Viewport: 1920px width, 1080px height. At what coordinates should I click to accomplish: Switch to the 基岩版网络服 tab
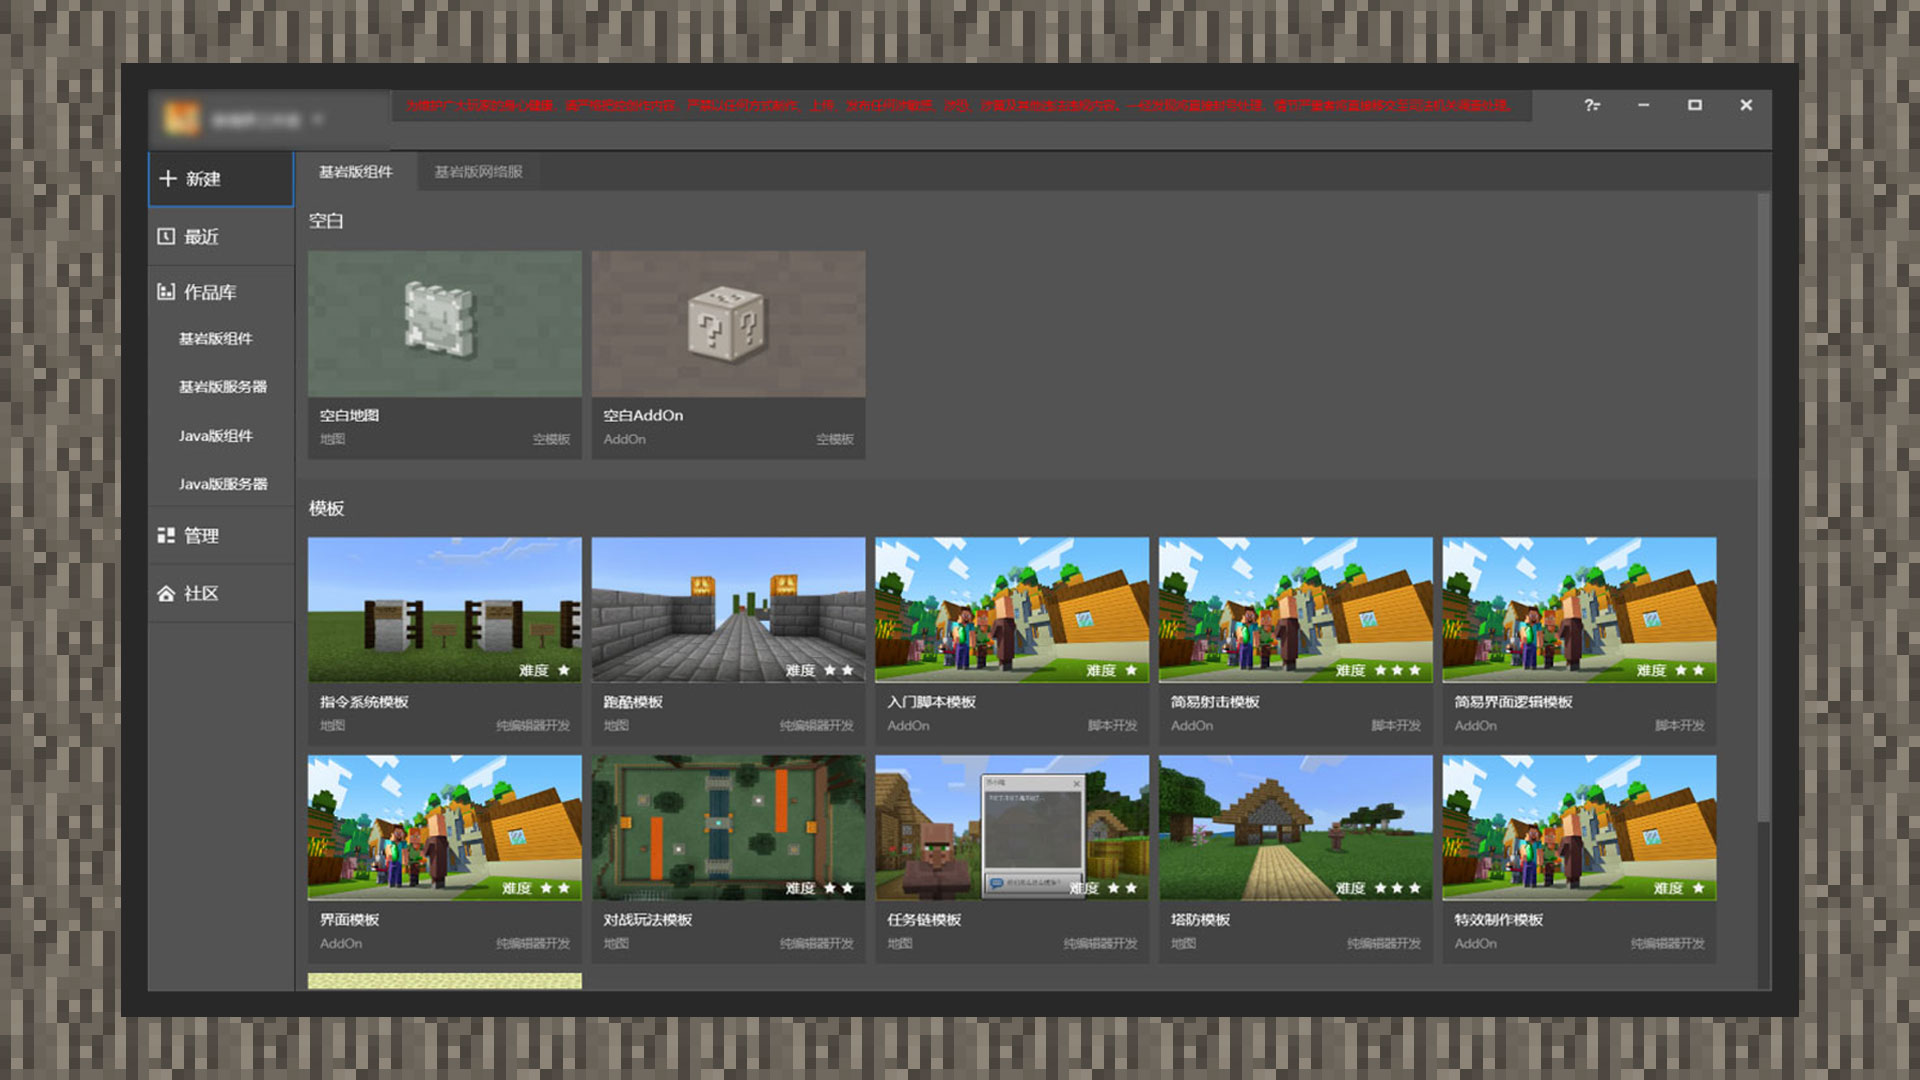click(x=478, y=172)
